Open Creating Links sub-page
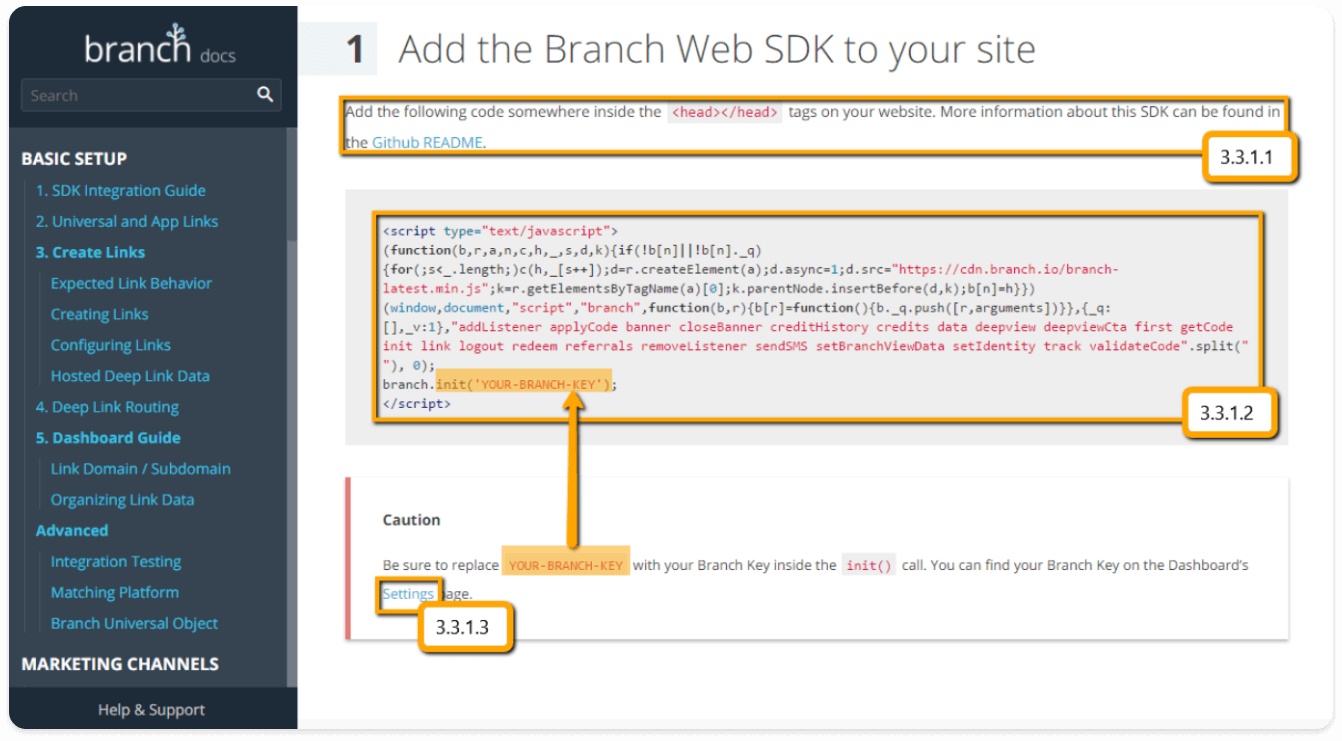This screenshot has height=741, width=1342. point(99,314)
